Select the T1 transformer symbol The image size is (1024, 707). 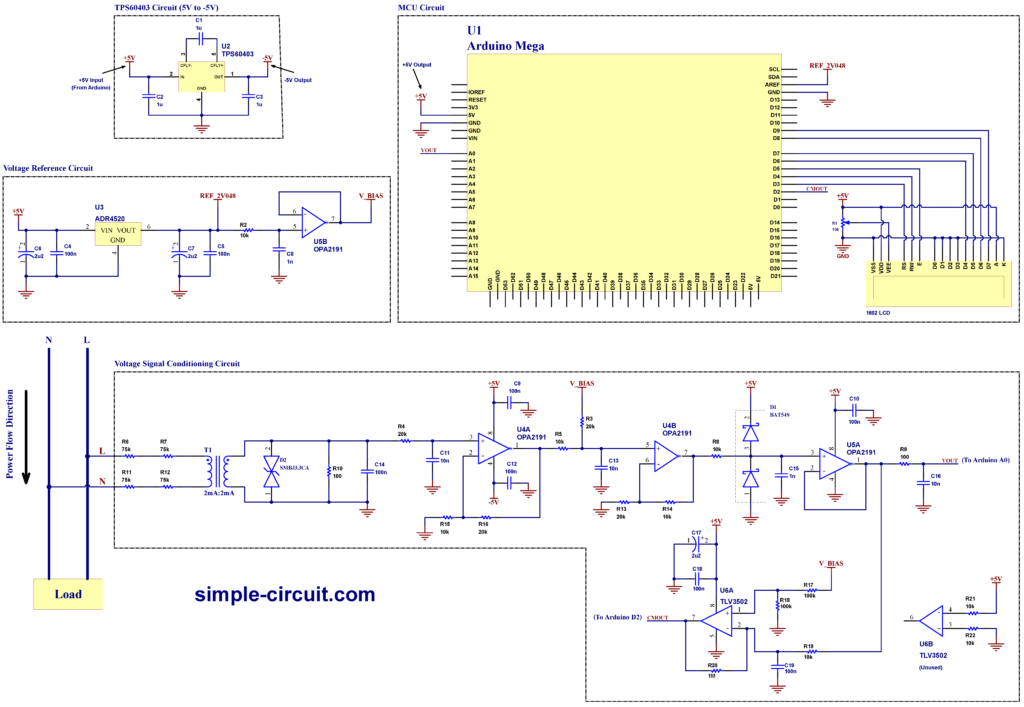[217, 471]
